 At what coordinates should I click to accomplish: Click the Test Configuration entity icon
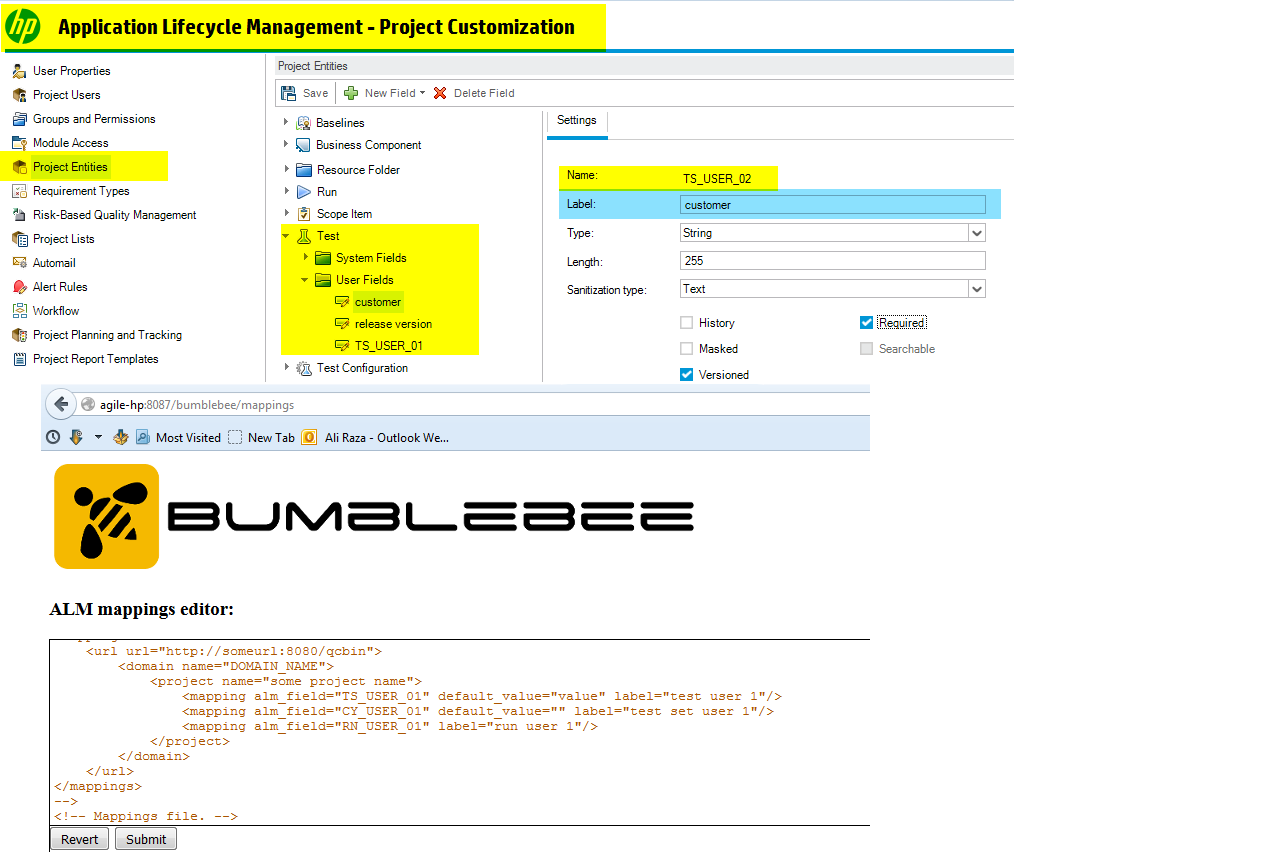point(303,368)
